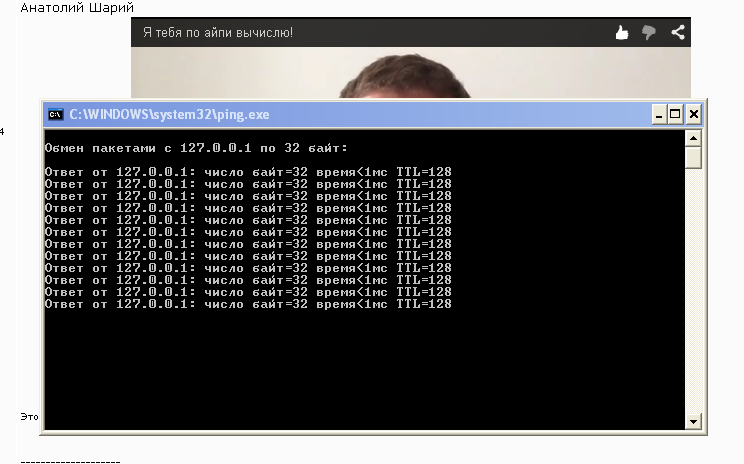This screenshot has height=464, width=744.
Task: Click the ping.exe window title bar text
Action: point(169,115)
